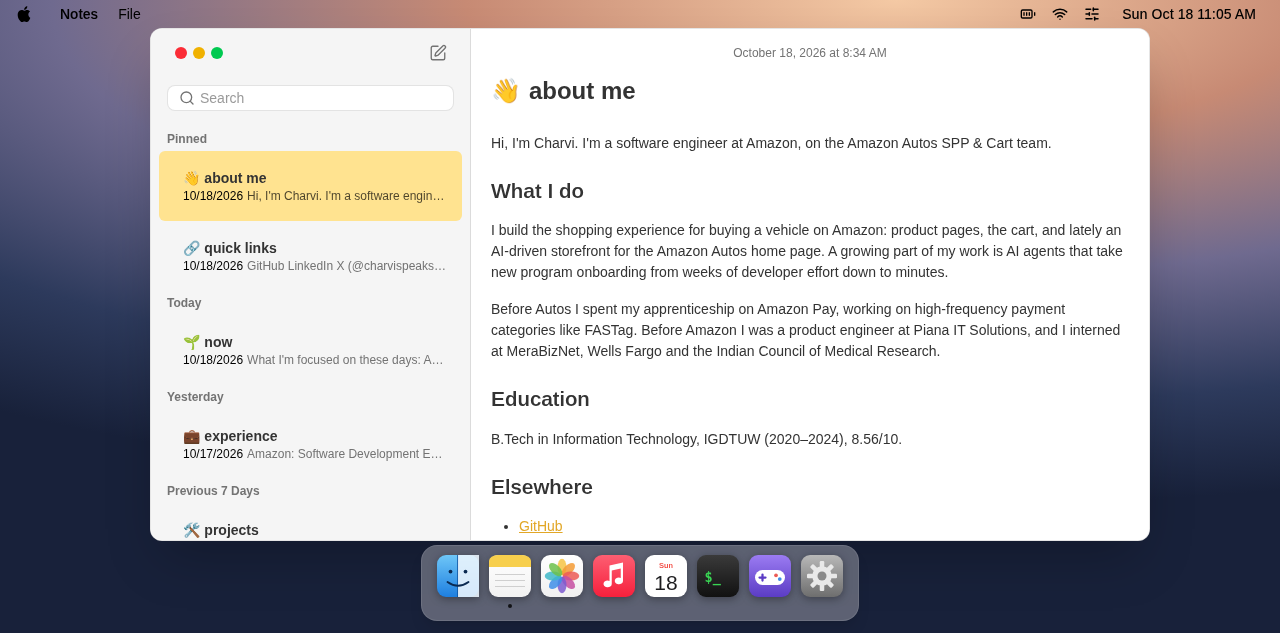Open Calendar from the Dock
This screenshot has width=1280, height=633.
pyautogui.click(x=666, y=576)
